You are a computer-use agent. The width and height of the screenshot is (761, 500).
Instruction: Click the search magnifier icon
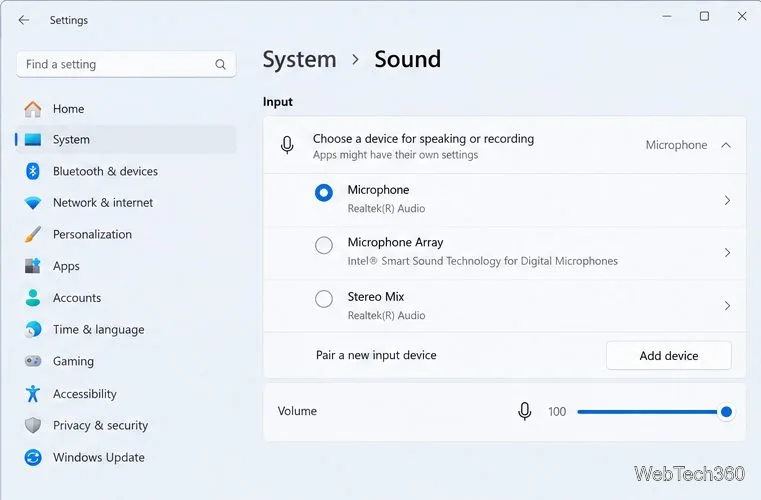coord(220,64)
